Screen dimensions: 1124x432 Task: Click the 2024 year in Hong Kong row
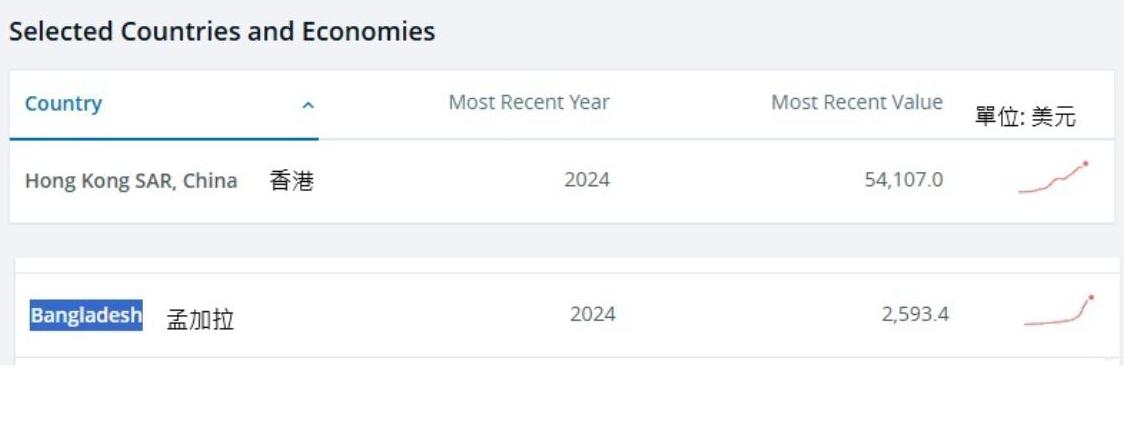[587, 180]
